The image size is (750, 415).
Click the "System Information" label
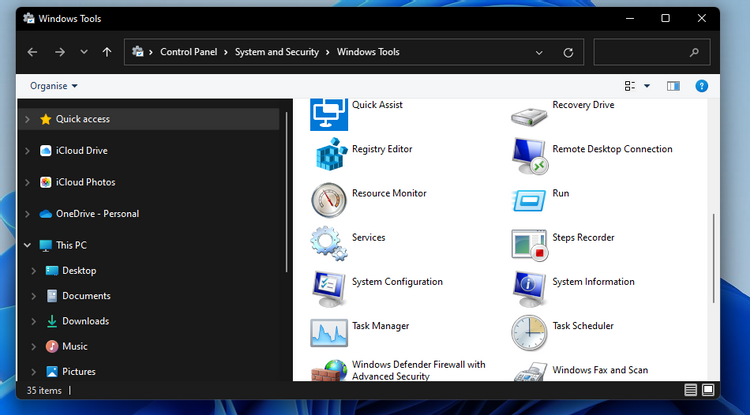click(593, 282)
